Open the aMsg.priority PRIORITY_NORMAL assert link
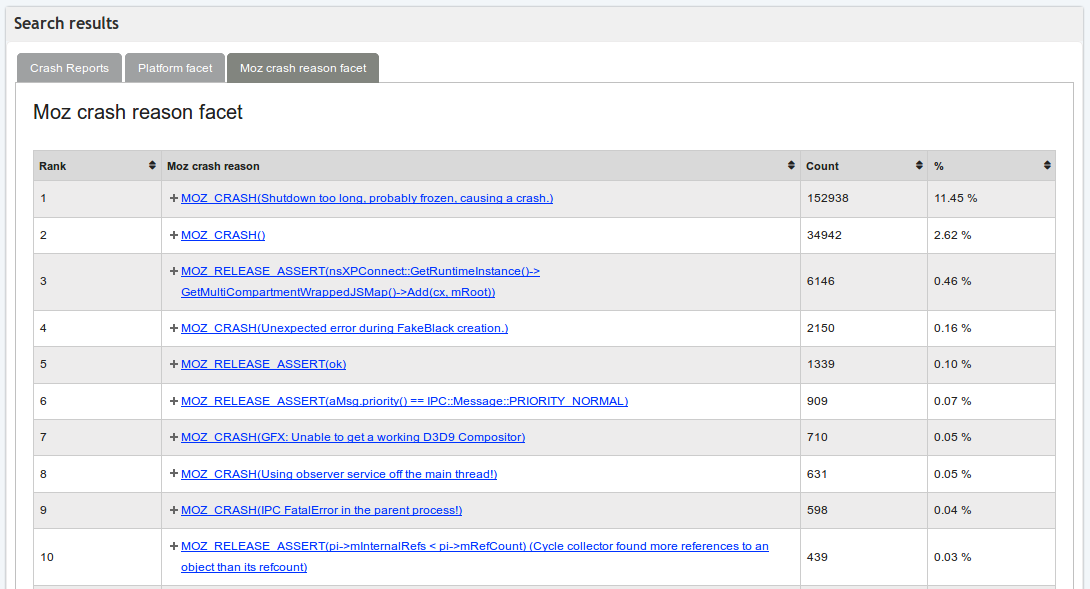Screen dimensions: 1090x589 [404, 400]
